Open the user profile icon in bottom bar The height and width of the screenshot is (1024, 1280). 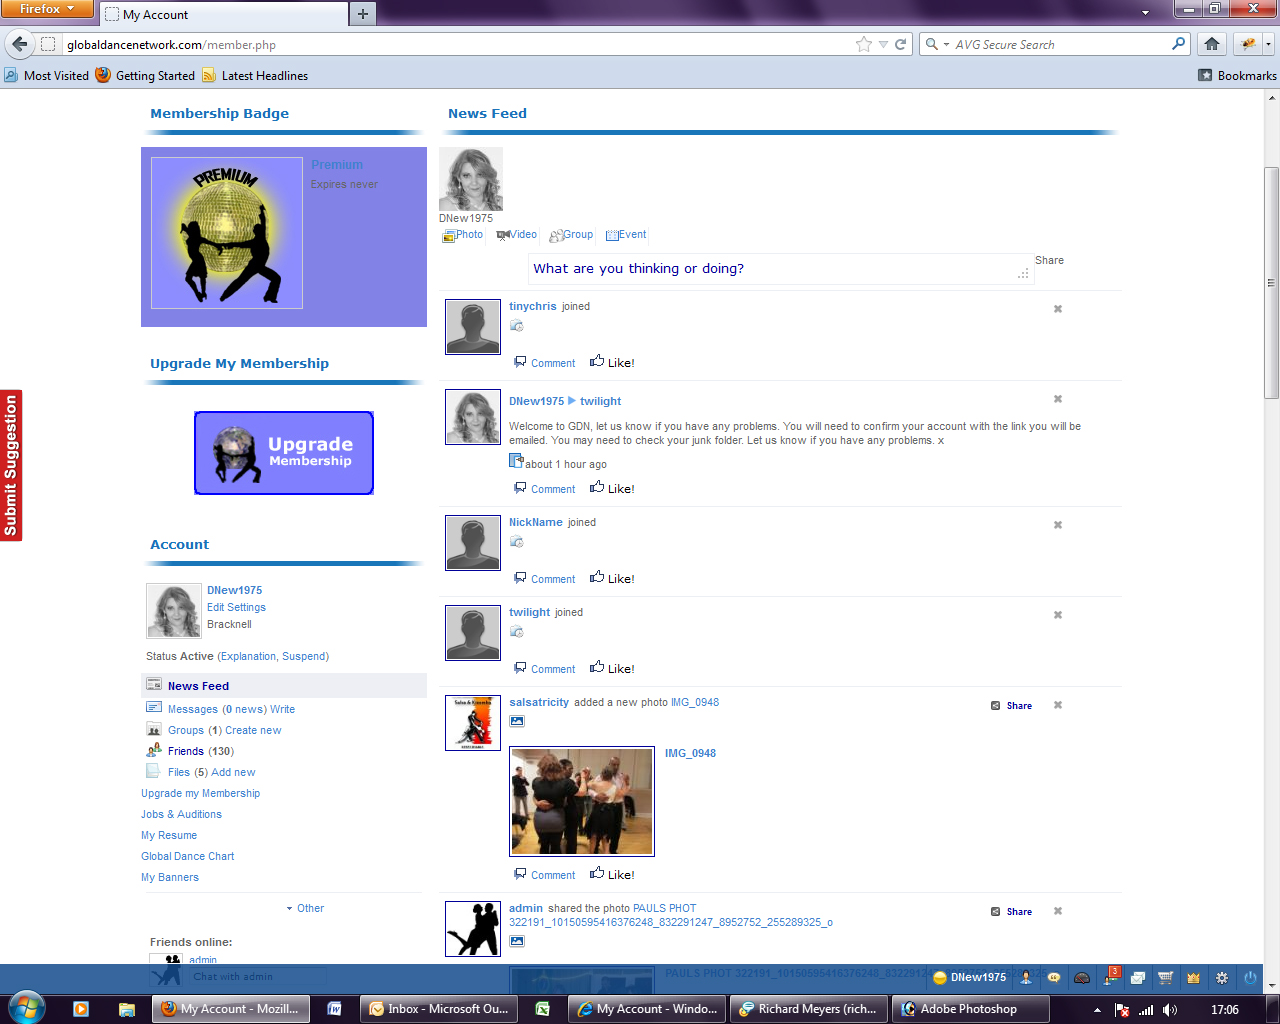1026,977
